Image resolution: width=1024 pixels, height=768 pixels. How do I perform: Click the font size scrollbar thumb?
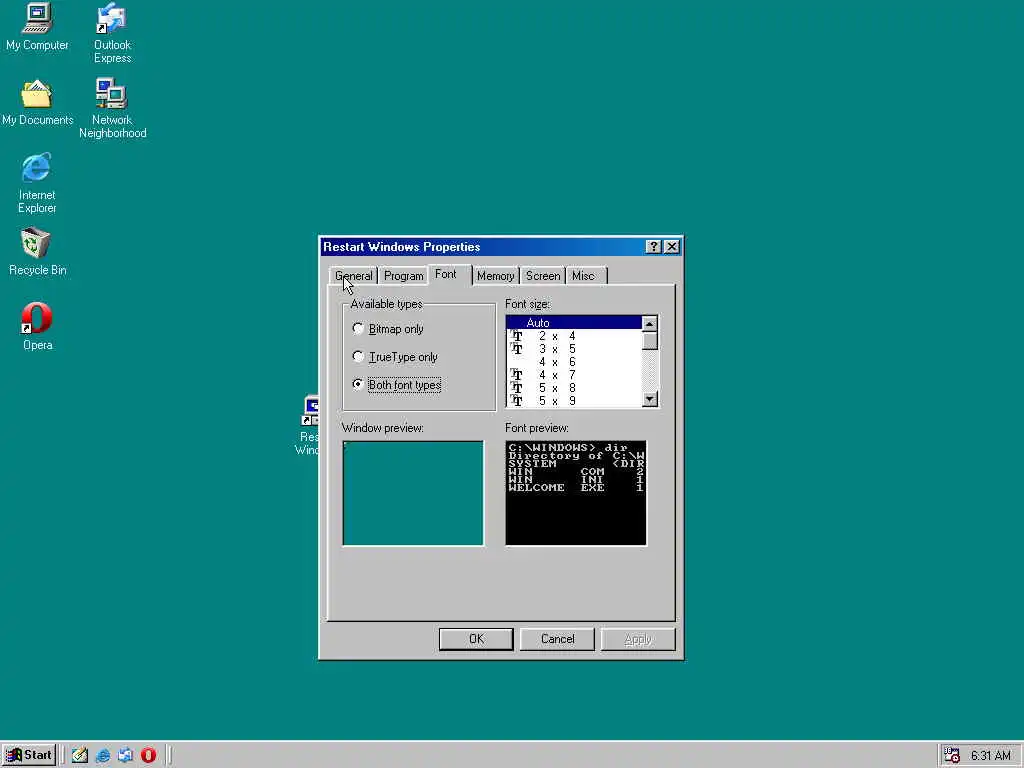(x=649, y=341)
